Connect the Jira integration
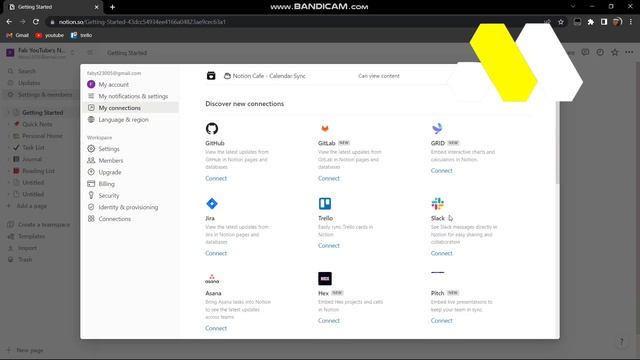The image size is (640, 360). pos(216,253)
